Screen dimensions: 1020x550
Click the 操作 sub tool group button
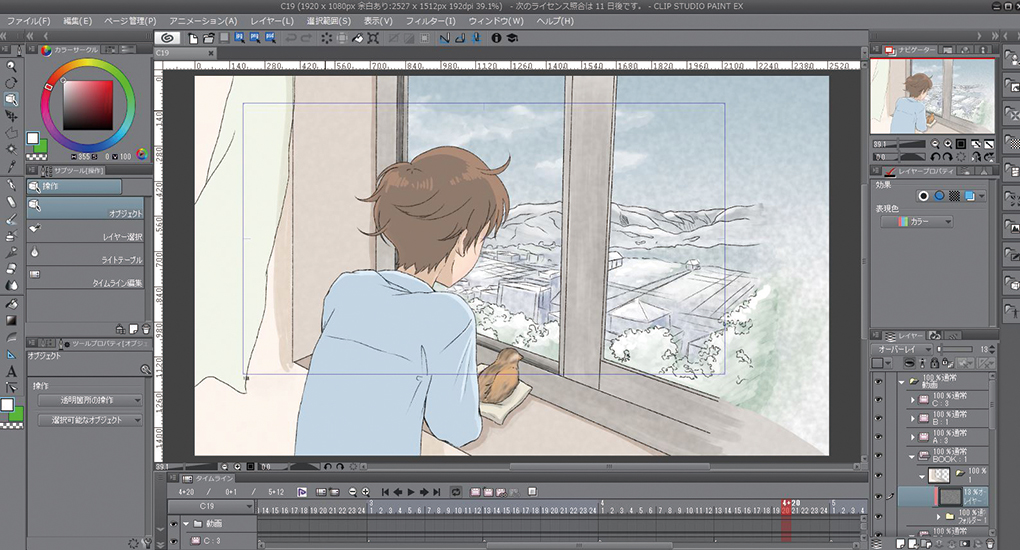click(74, 186)
